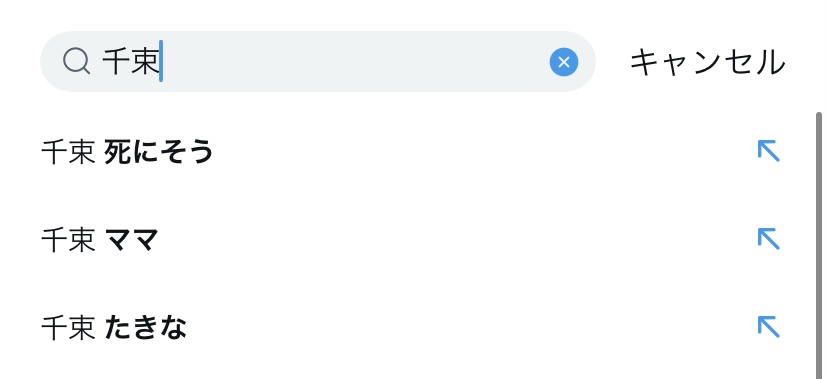Click 千束 prefix in the たきな suggestion
Viewport: 827px width, 379px height.
tap(69, 328)
